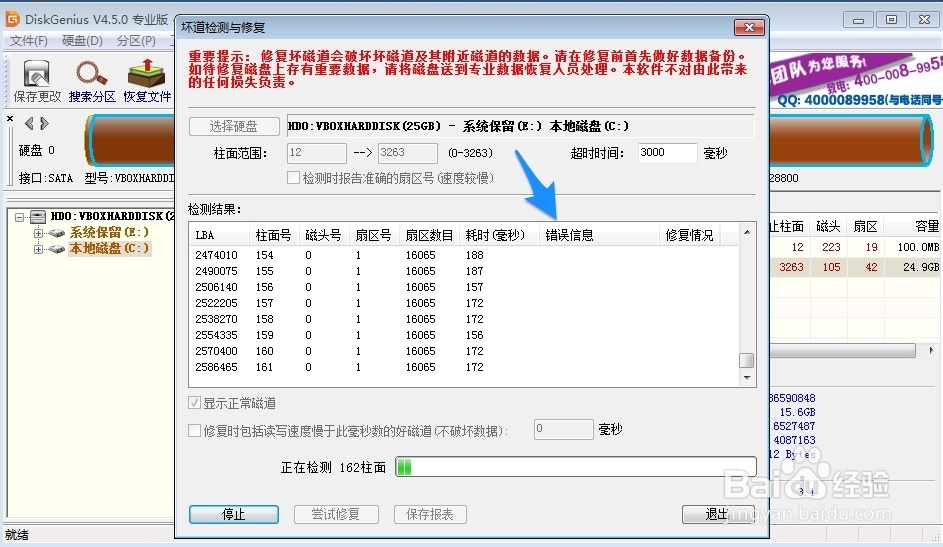943x547 pixels.
Task: Click results list scroll down arrow
Action: click(746, 377)
